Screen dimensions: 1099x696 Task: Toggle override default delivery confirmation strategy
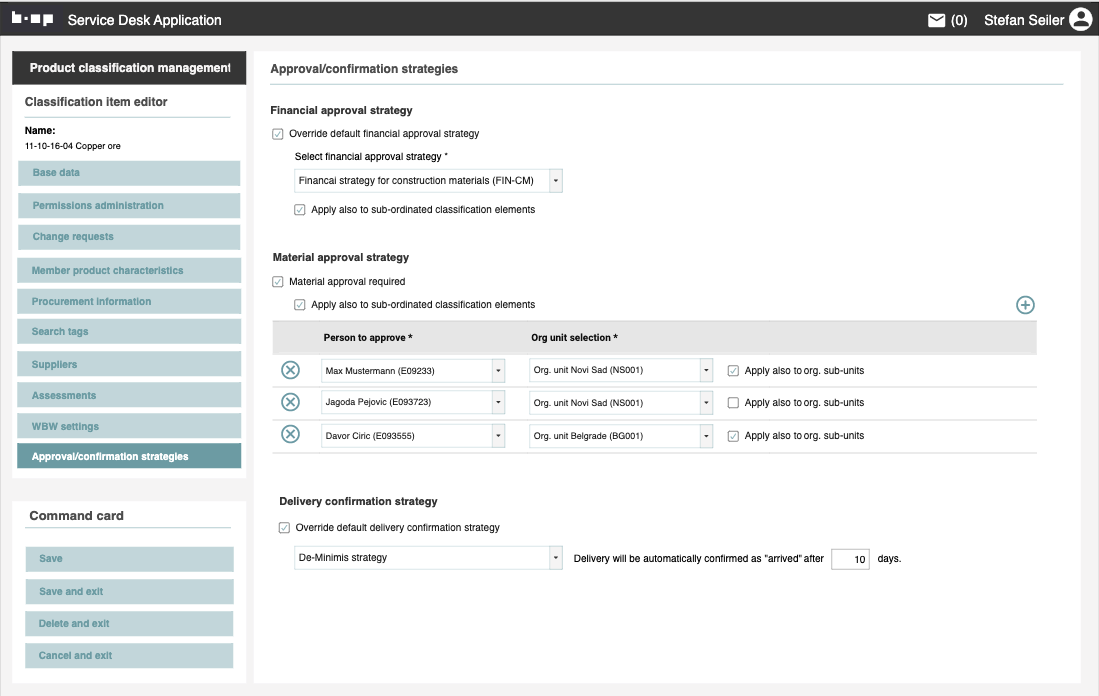click(285, 528)
